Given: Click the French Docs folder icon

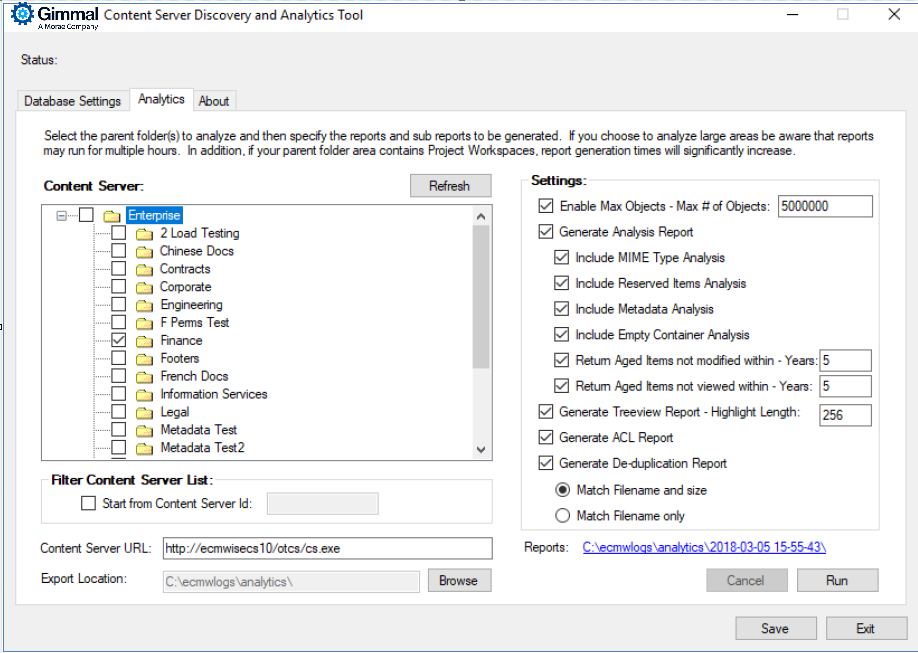Looking at the screenshot, I should click(144, 376).
